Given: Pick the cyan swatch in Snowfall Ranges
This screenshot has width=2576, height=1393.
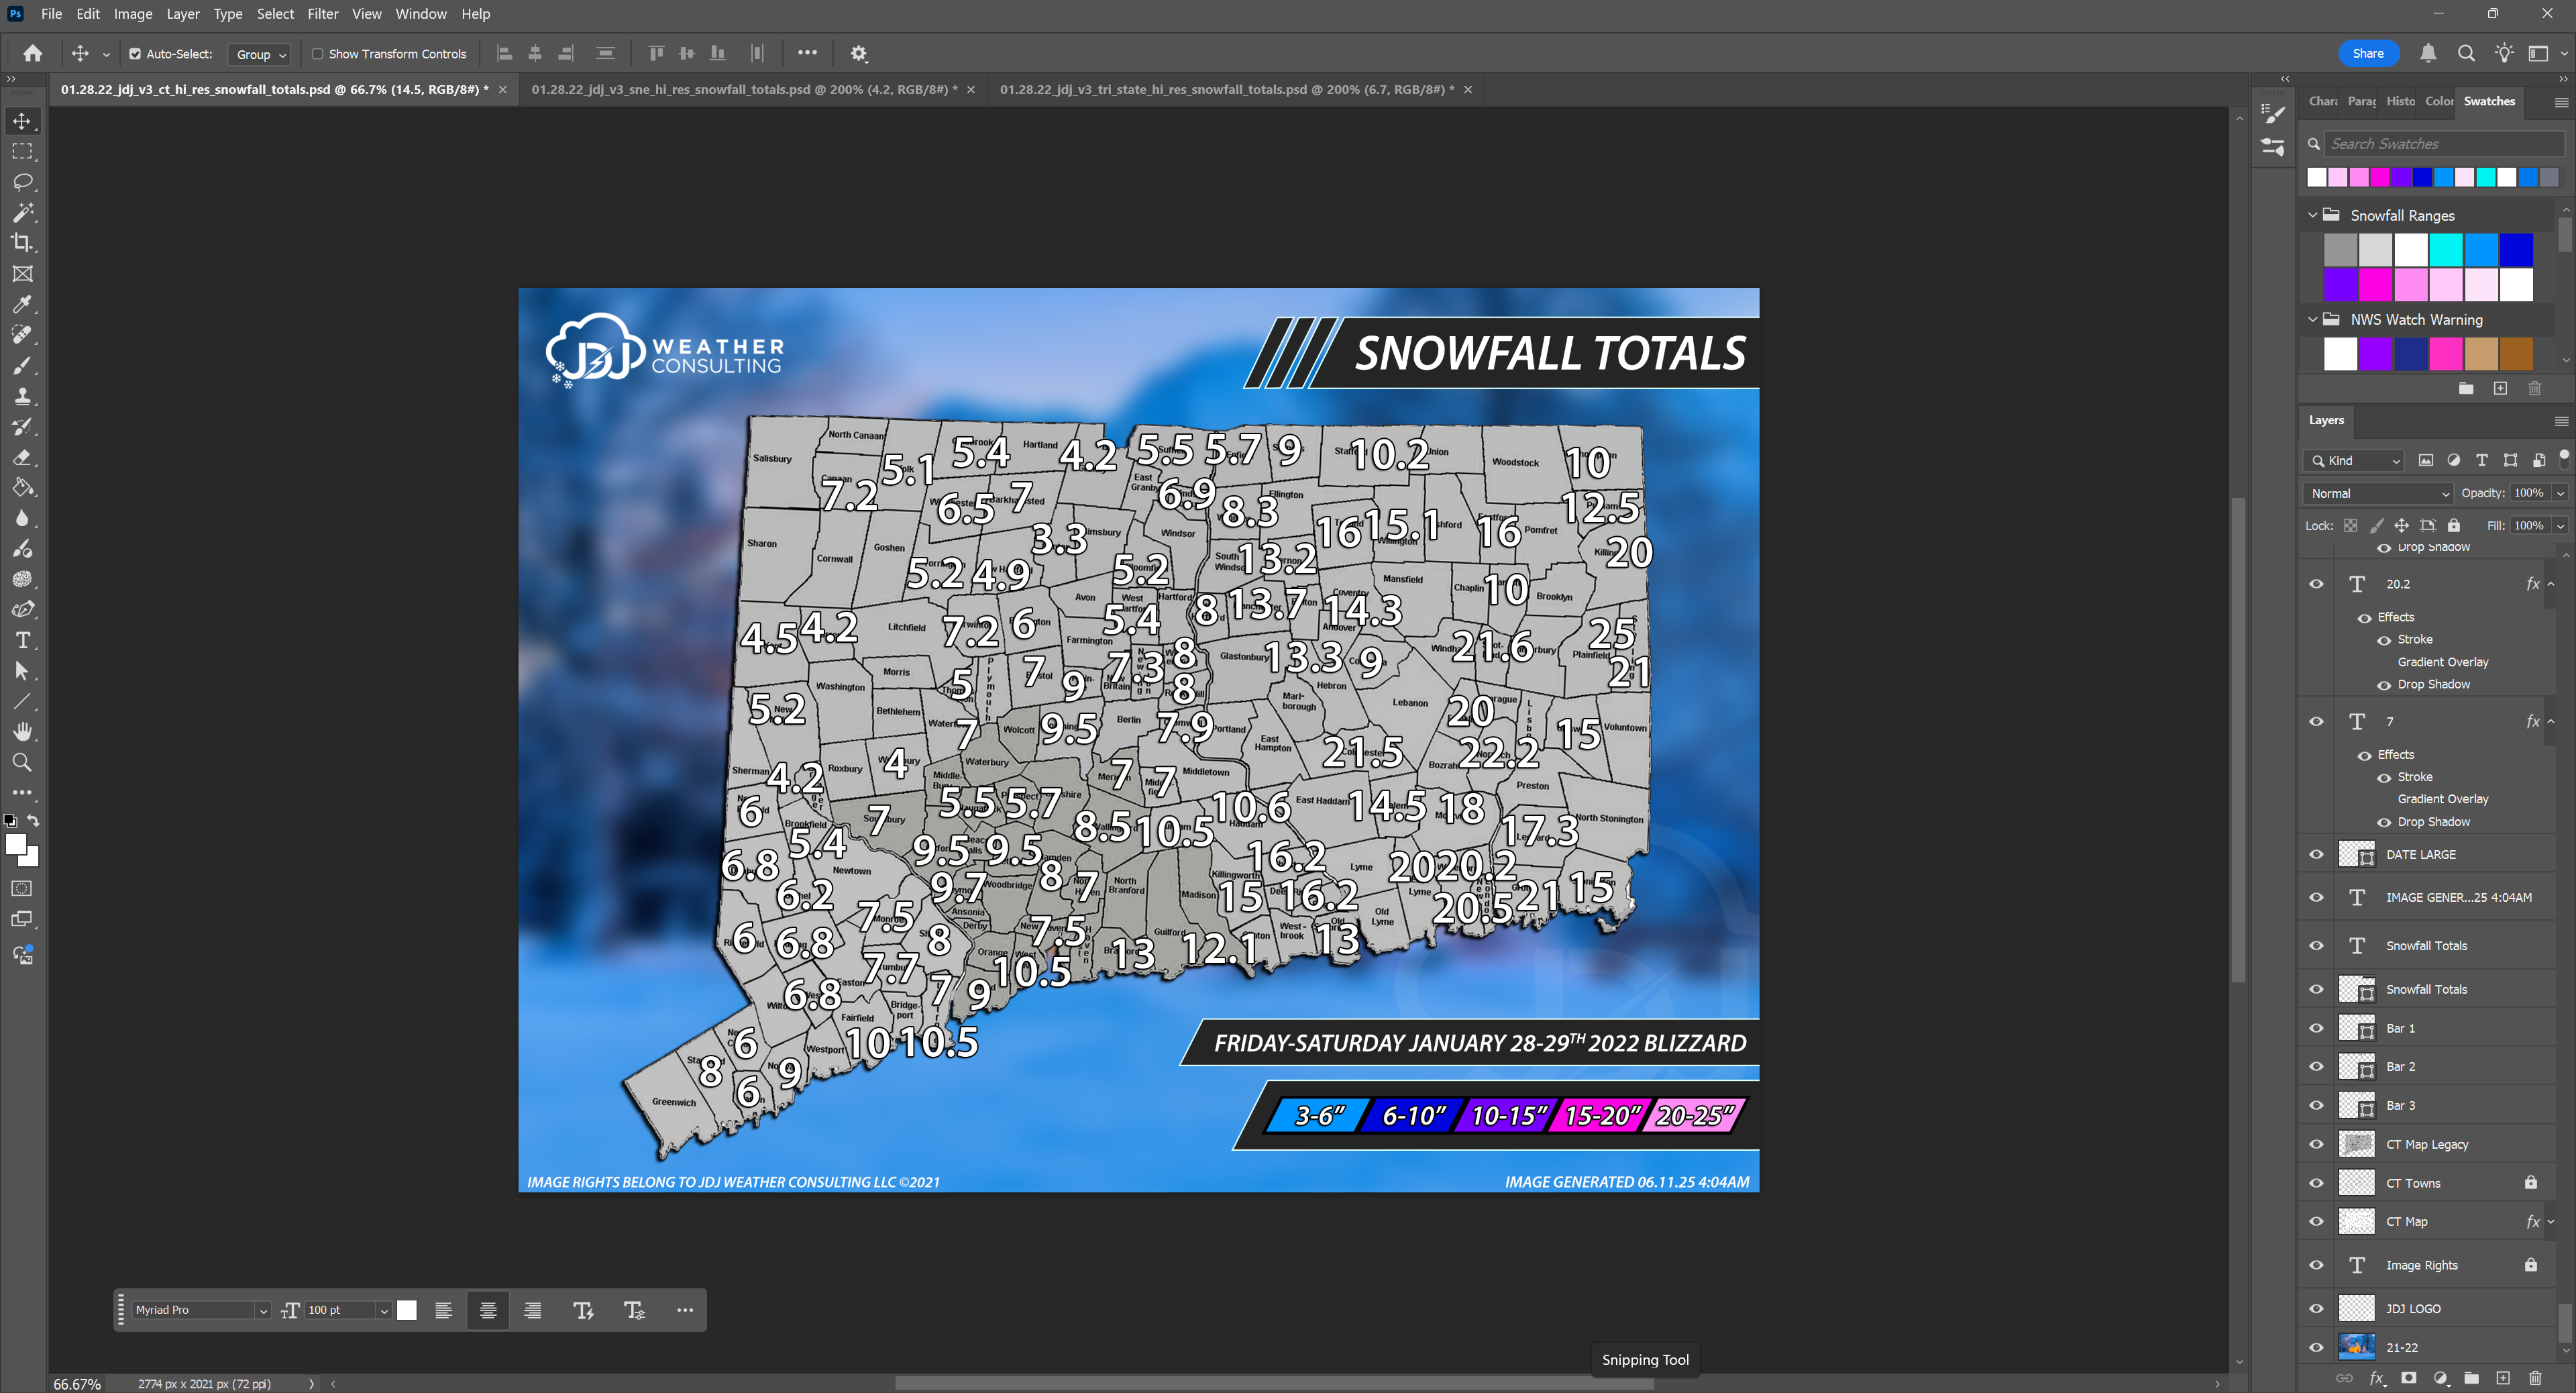Looking at the screenshot, I should click(x=2445, y=249).
